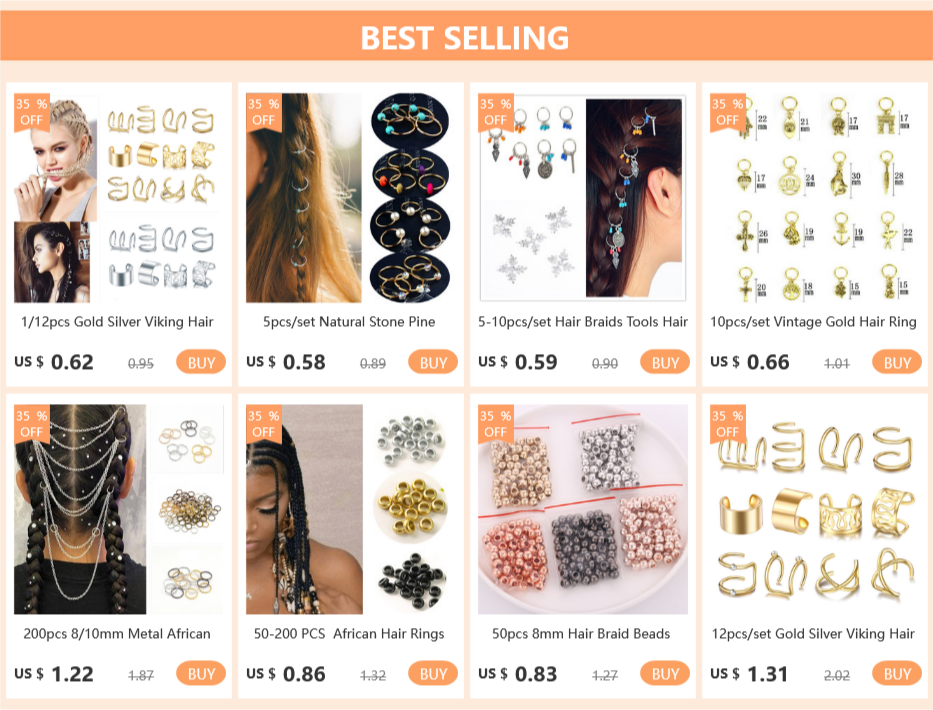
Task: Click BUY for 50pcs 8mm Hair Braid Beads
Action: [665, 674]
